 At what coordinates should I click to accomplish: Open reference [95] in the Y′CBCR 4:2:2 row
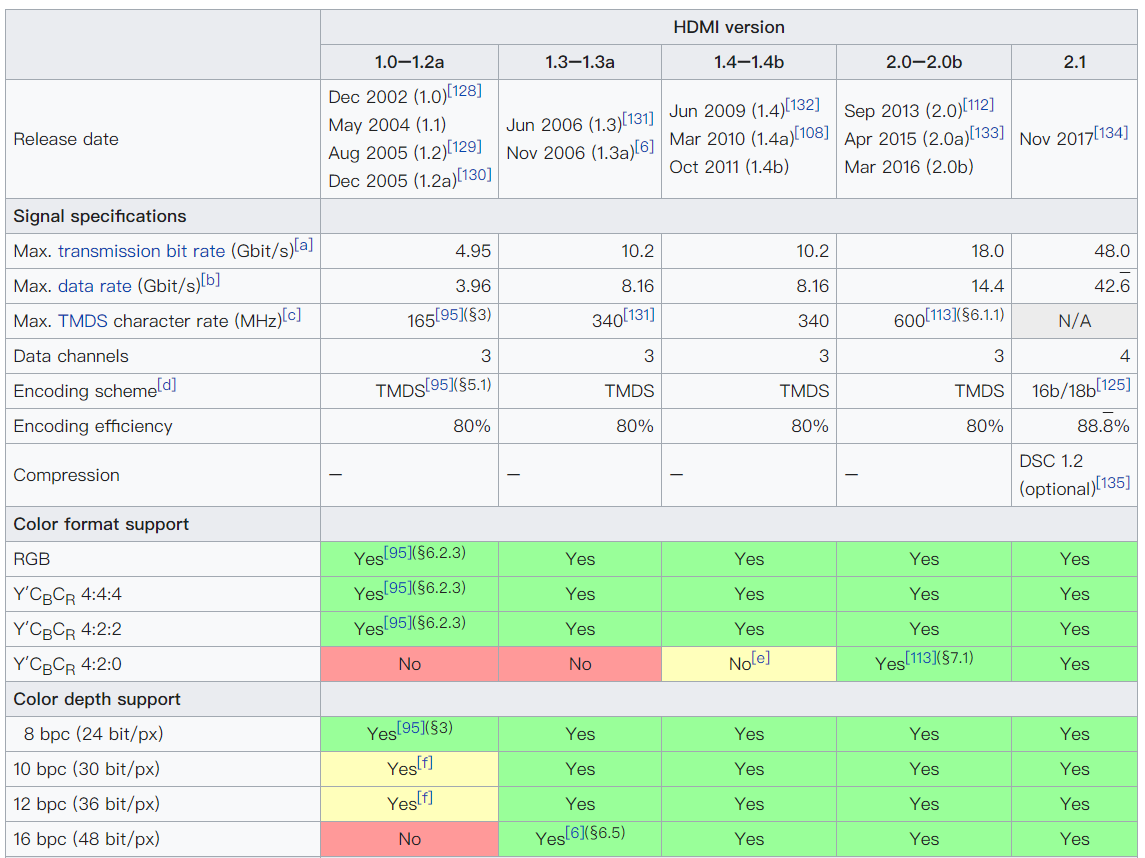point(397,622)
